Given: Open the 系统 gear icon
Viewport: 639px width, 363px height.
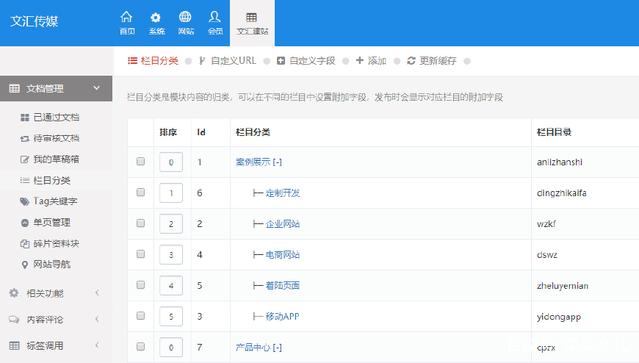Looking at the screenshot, I should click(156, 18).
